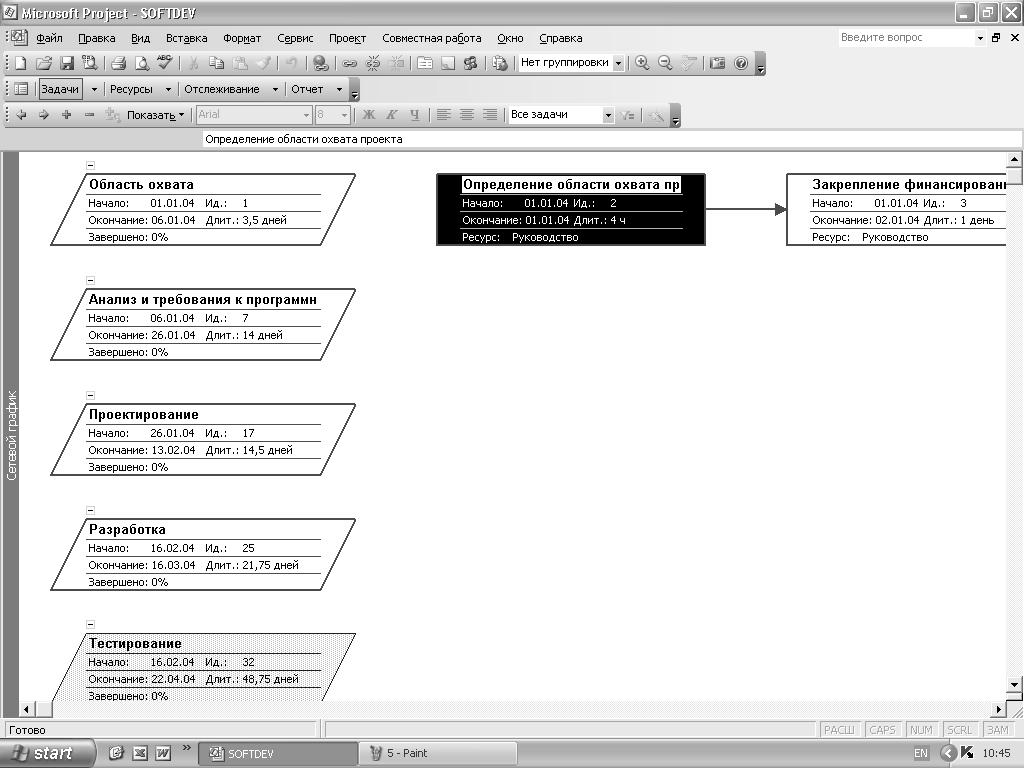Click in the Введите вопрос help box
The height and width of the screenshot is (768, 1024).
pos(906,37)
